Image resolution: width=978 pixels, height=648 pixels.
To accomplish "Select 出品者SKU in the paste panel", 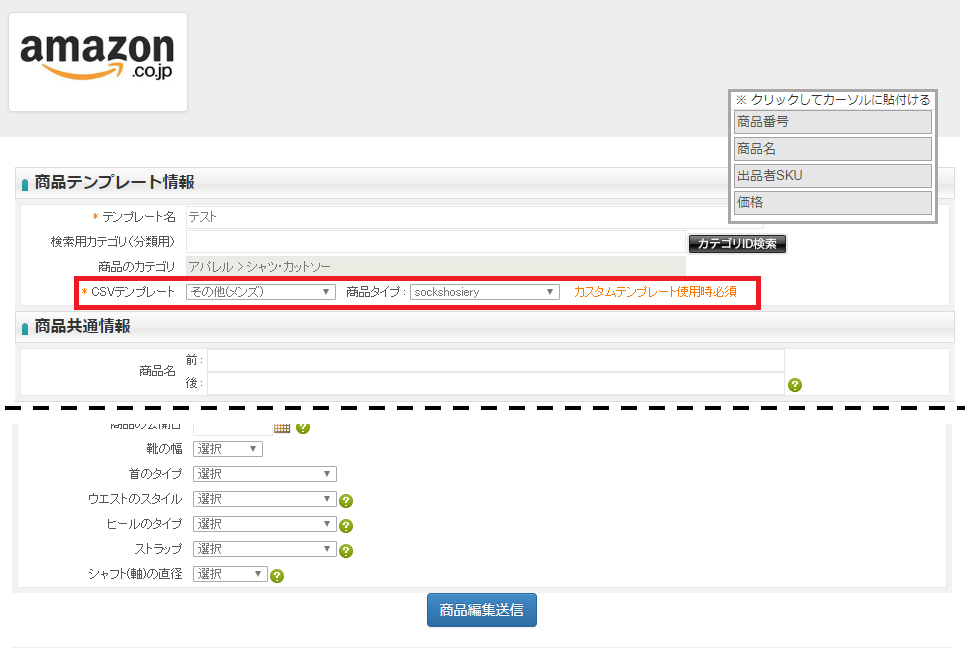I will pyautogui.click(x=832, y=176).
